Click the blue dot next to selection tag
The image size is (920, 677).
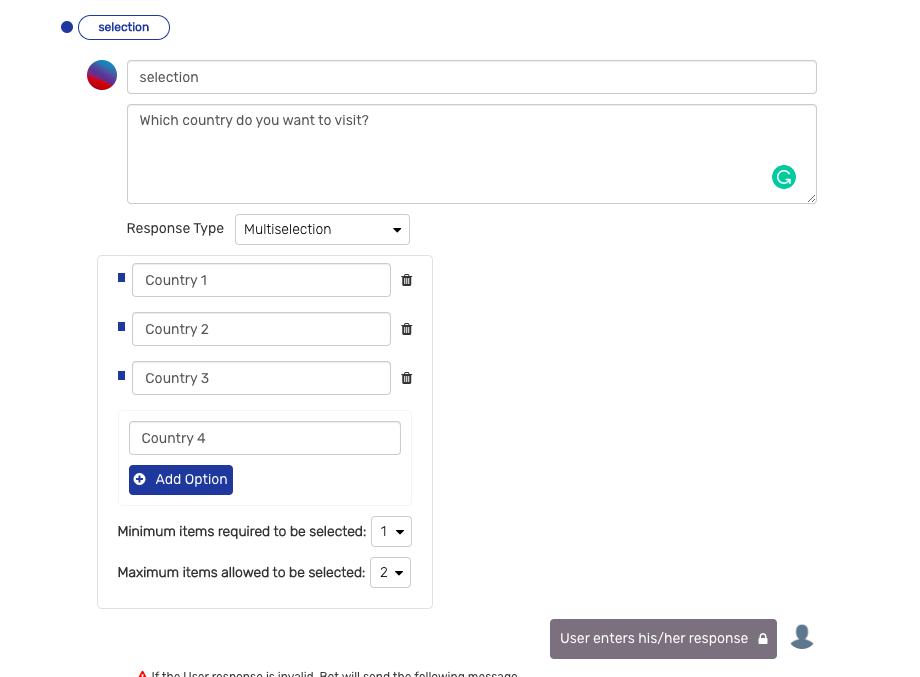point(67,27)
